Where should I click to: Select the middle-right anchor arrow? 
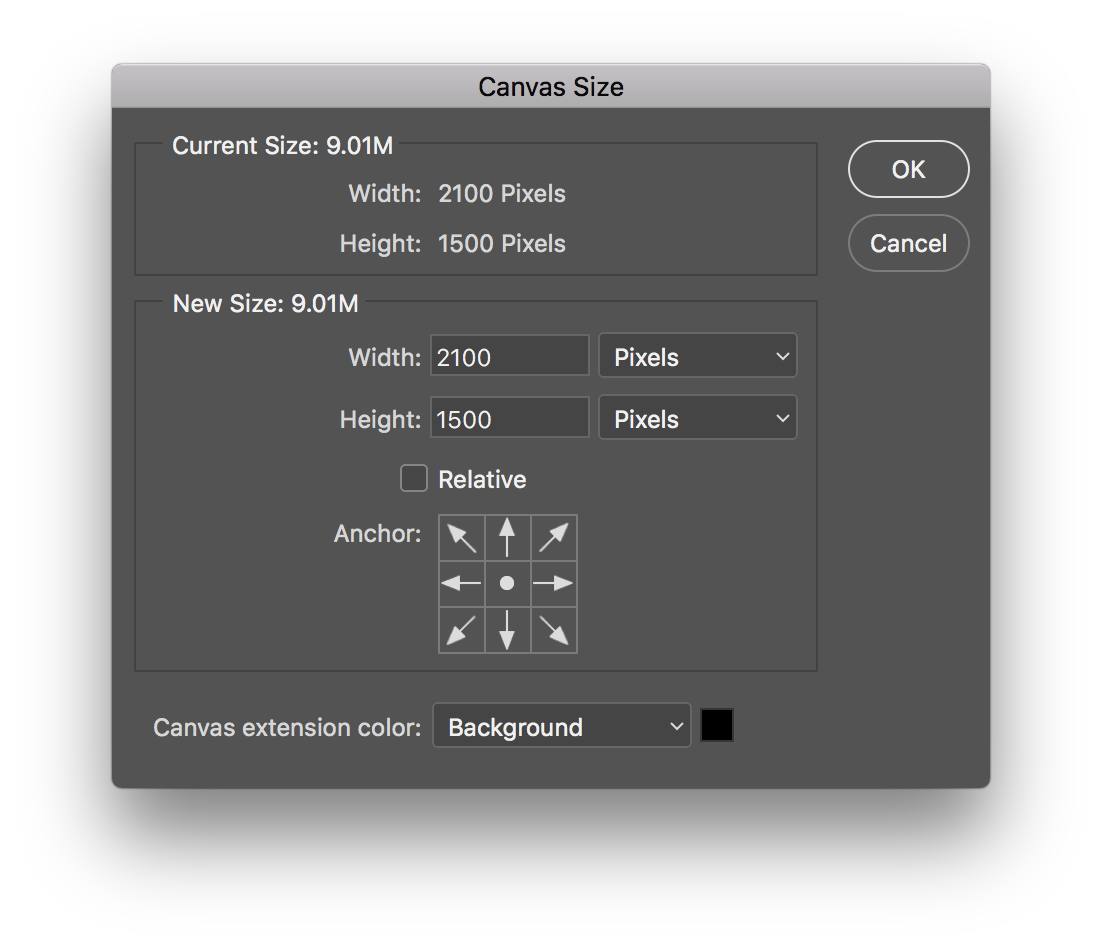[553, 583]
